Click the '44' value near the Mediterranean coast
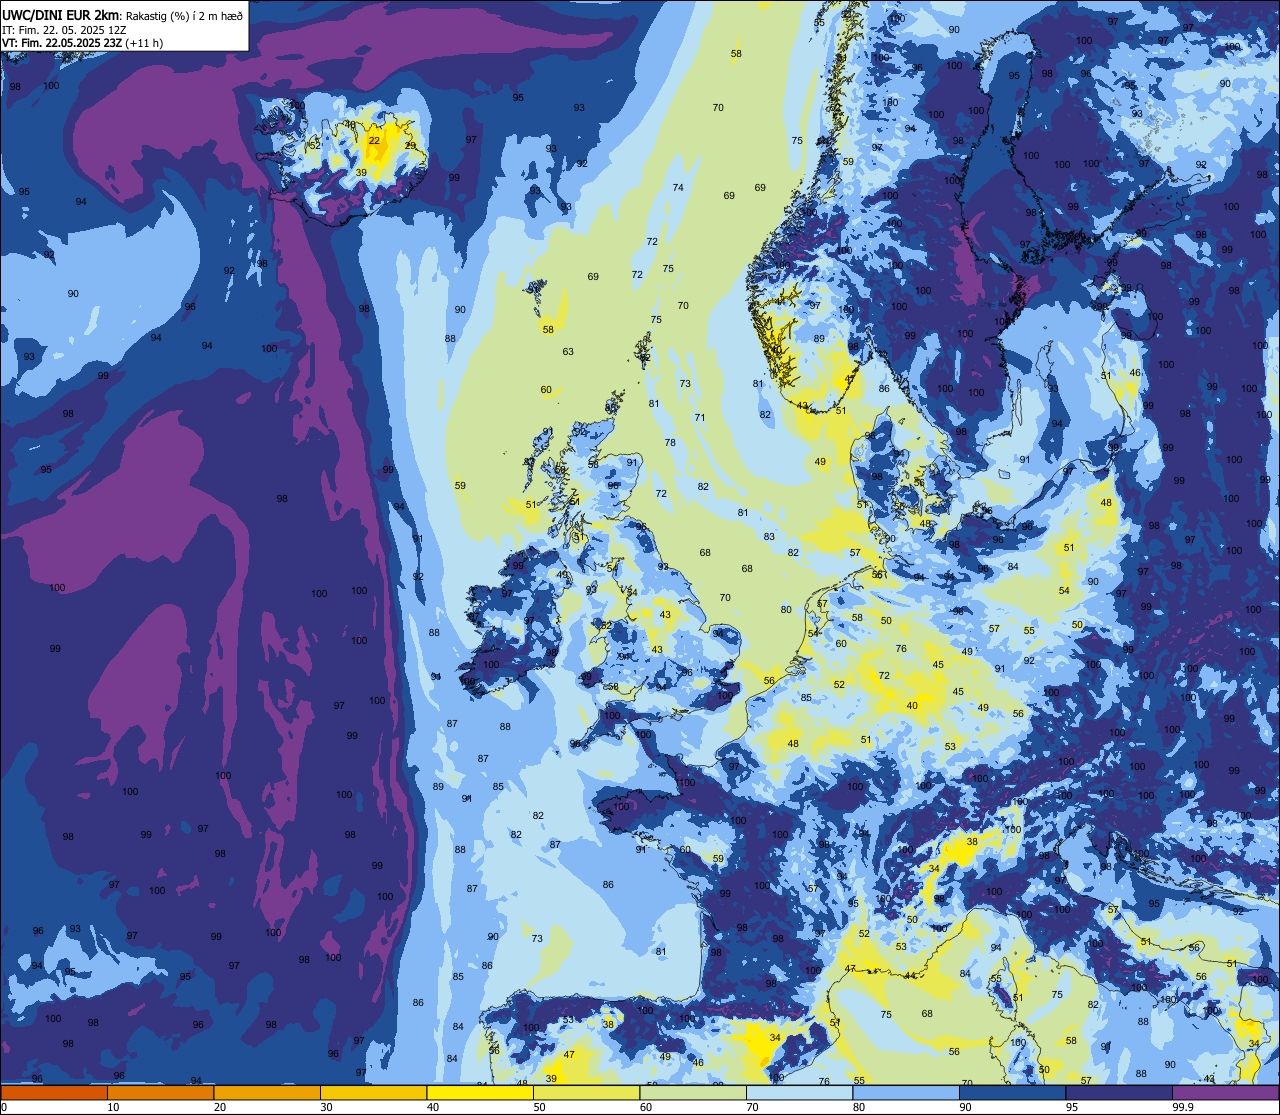 (910, 976)
